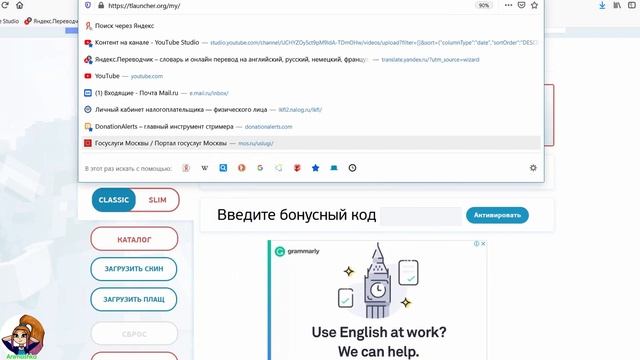640x360 pixels.
Task: Open the YouTube Studio channel content suggestion
Action: point(311,42)
